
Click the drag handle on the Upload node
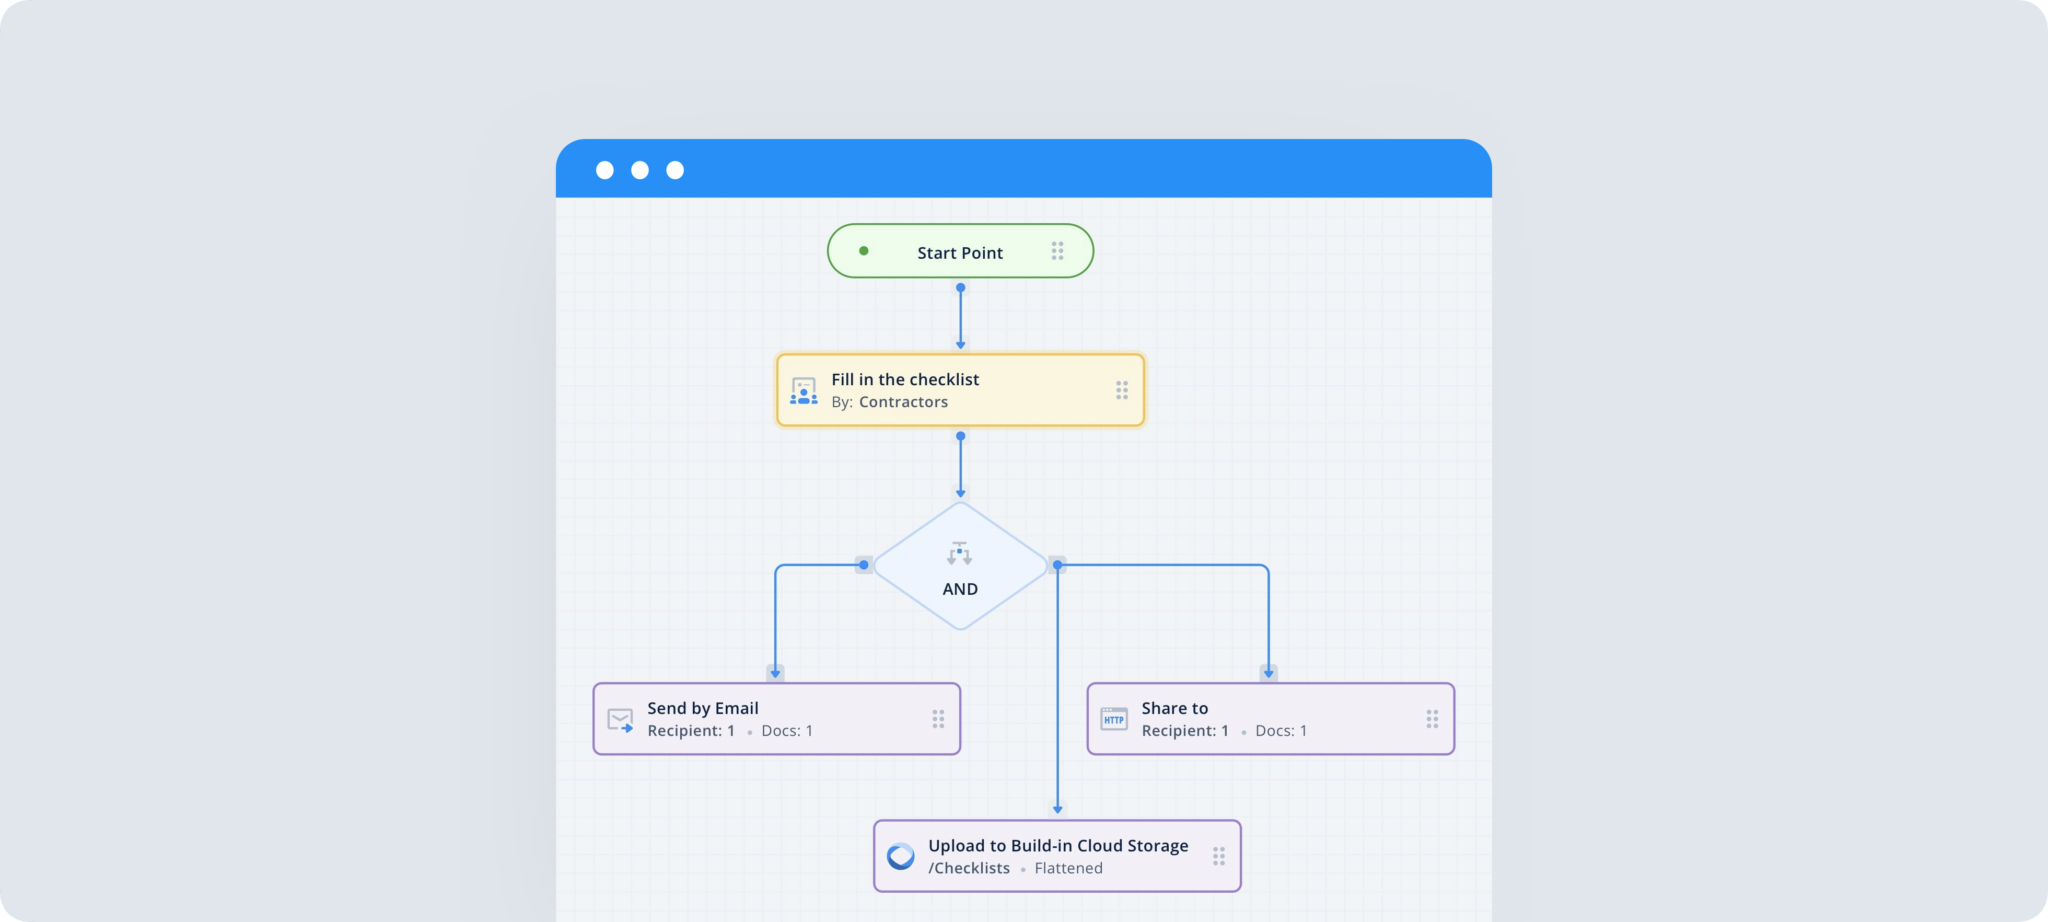1218,856
